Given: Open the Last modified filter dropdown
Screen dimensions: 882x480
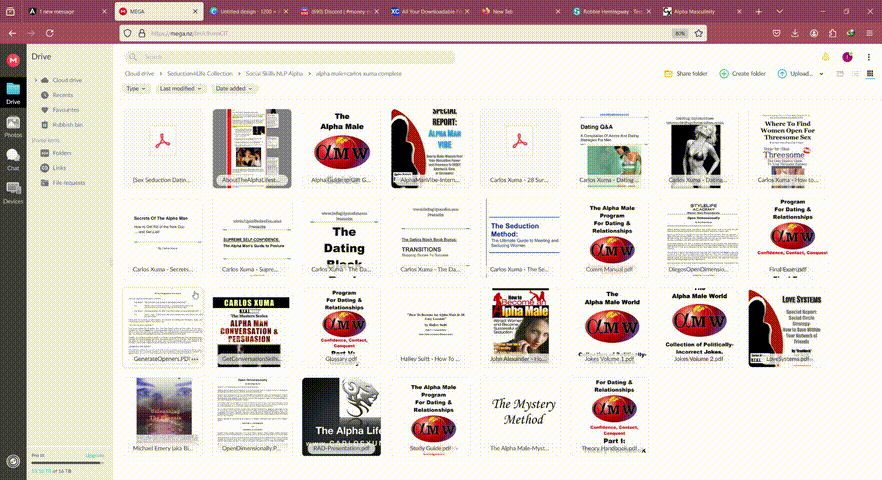Looking at the screenshot, I should tap(180, 88).
